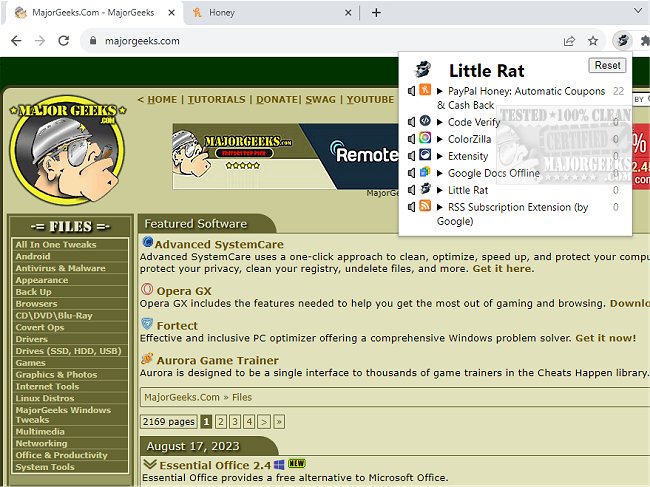Mute Google Docs Offline speaker icon

point(411,173)
